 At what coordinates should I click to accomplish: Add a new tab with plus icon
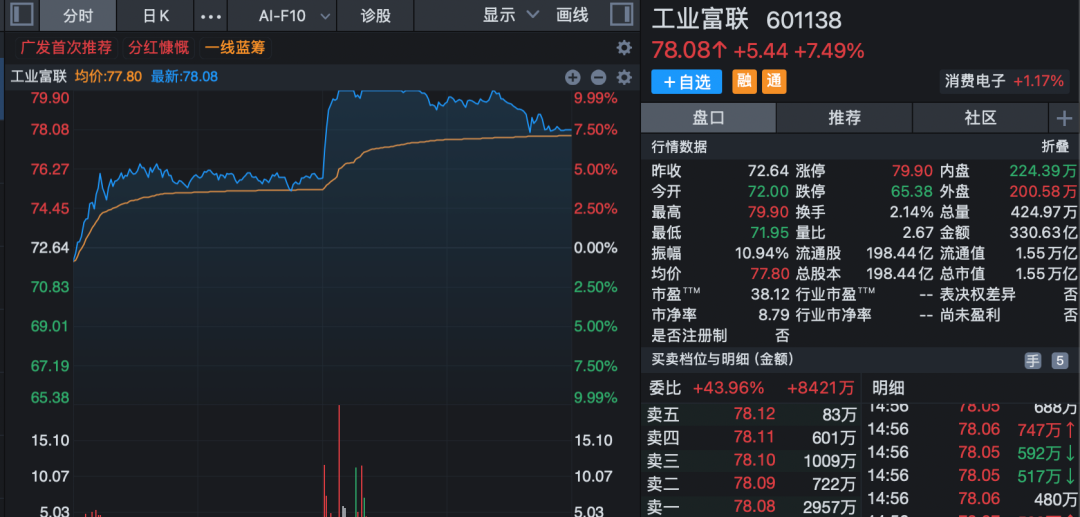coord(1064,118)
